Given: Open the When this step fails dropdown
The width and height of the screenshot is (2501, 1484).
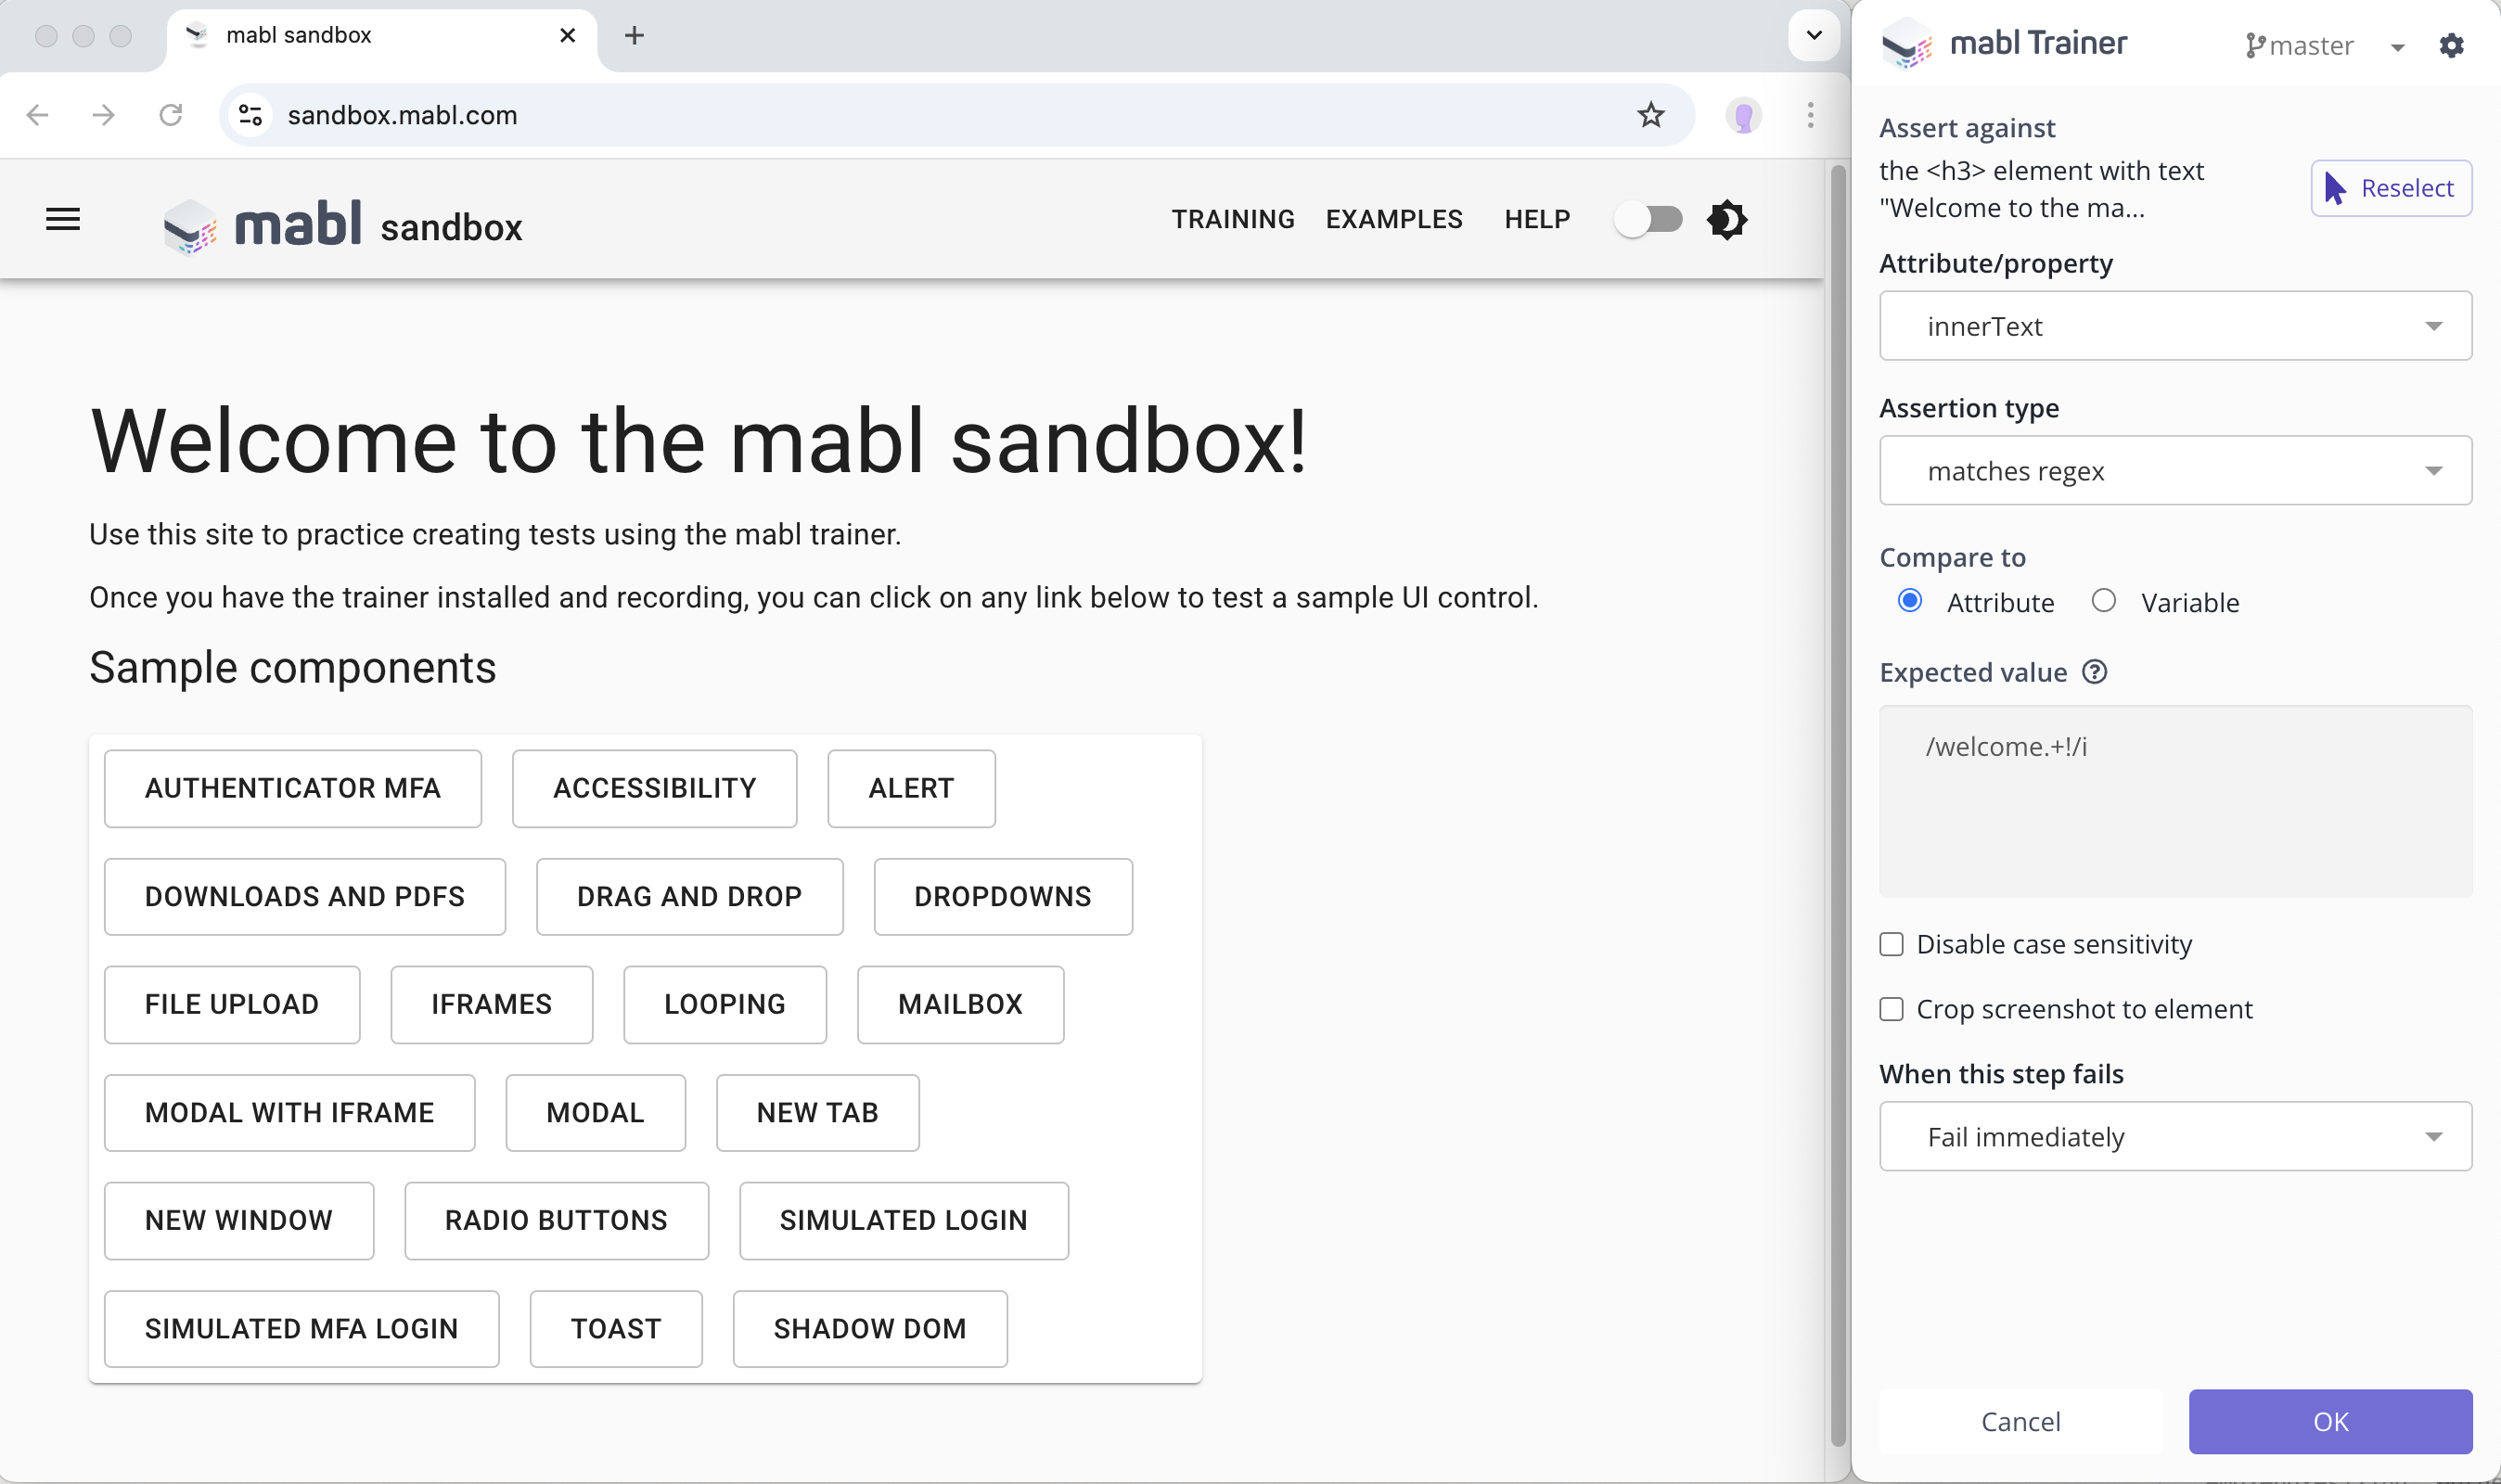Looking at the screenshot, I should pos(2175,1137).
